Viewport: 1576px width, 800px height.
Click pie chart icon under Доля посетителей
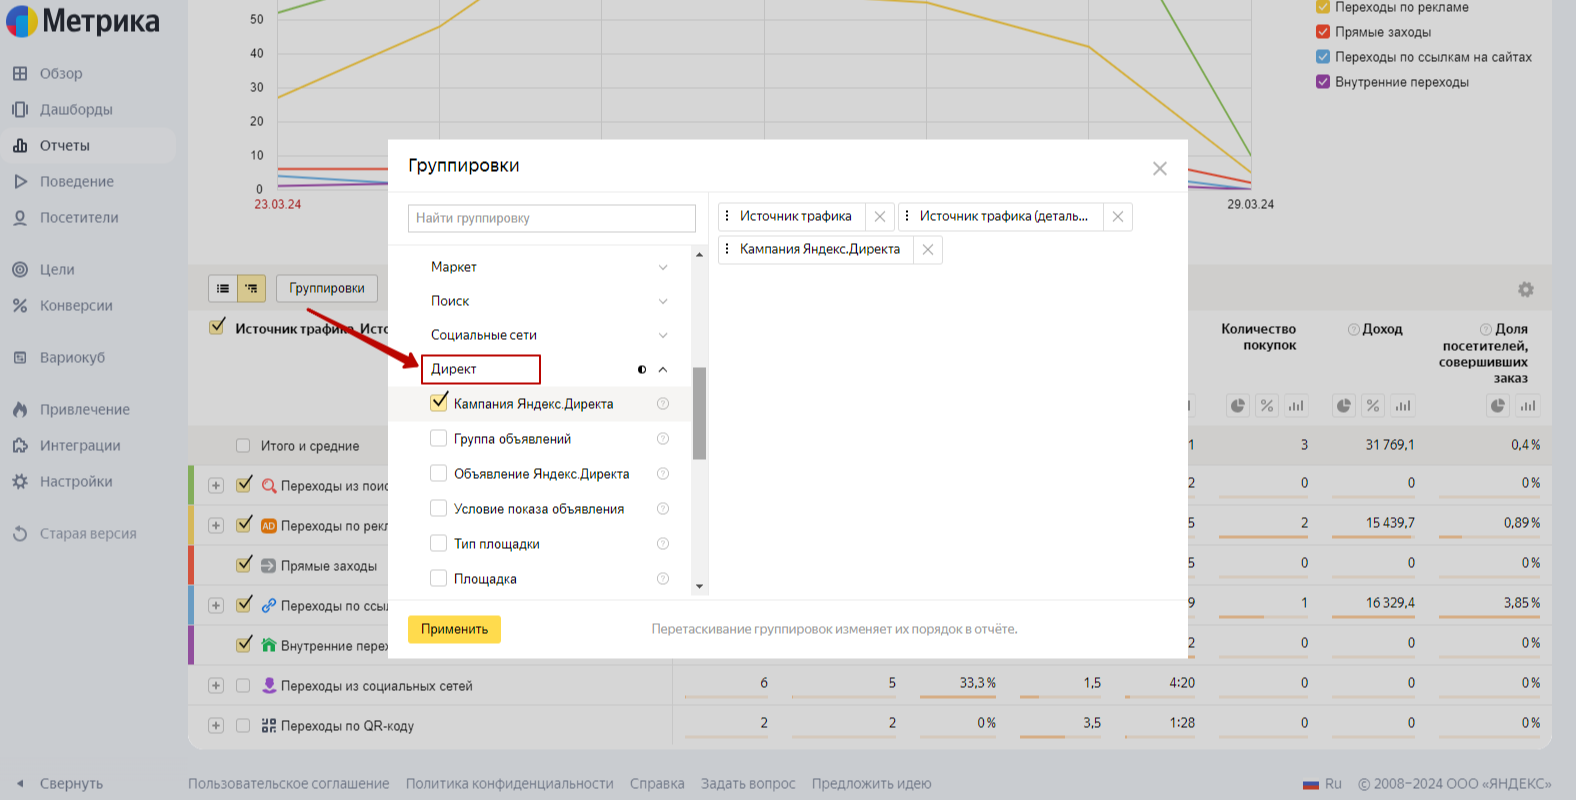[x=1498, y=406]
